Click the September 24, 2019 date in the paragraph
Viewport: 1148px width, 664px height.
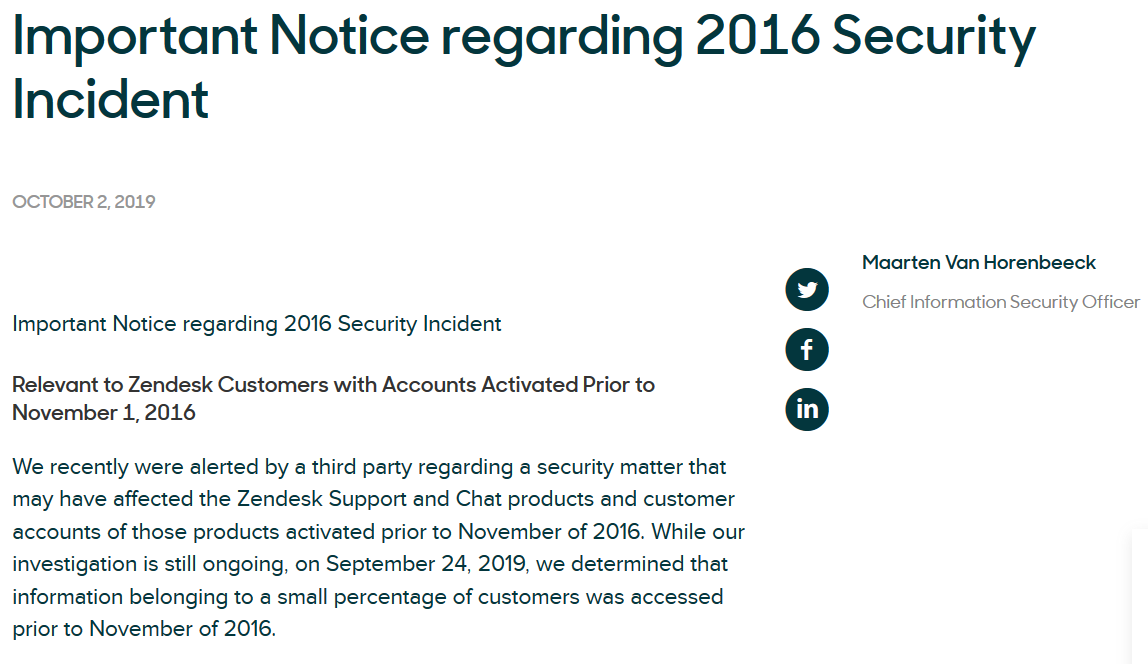(x=425, y=564)
